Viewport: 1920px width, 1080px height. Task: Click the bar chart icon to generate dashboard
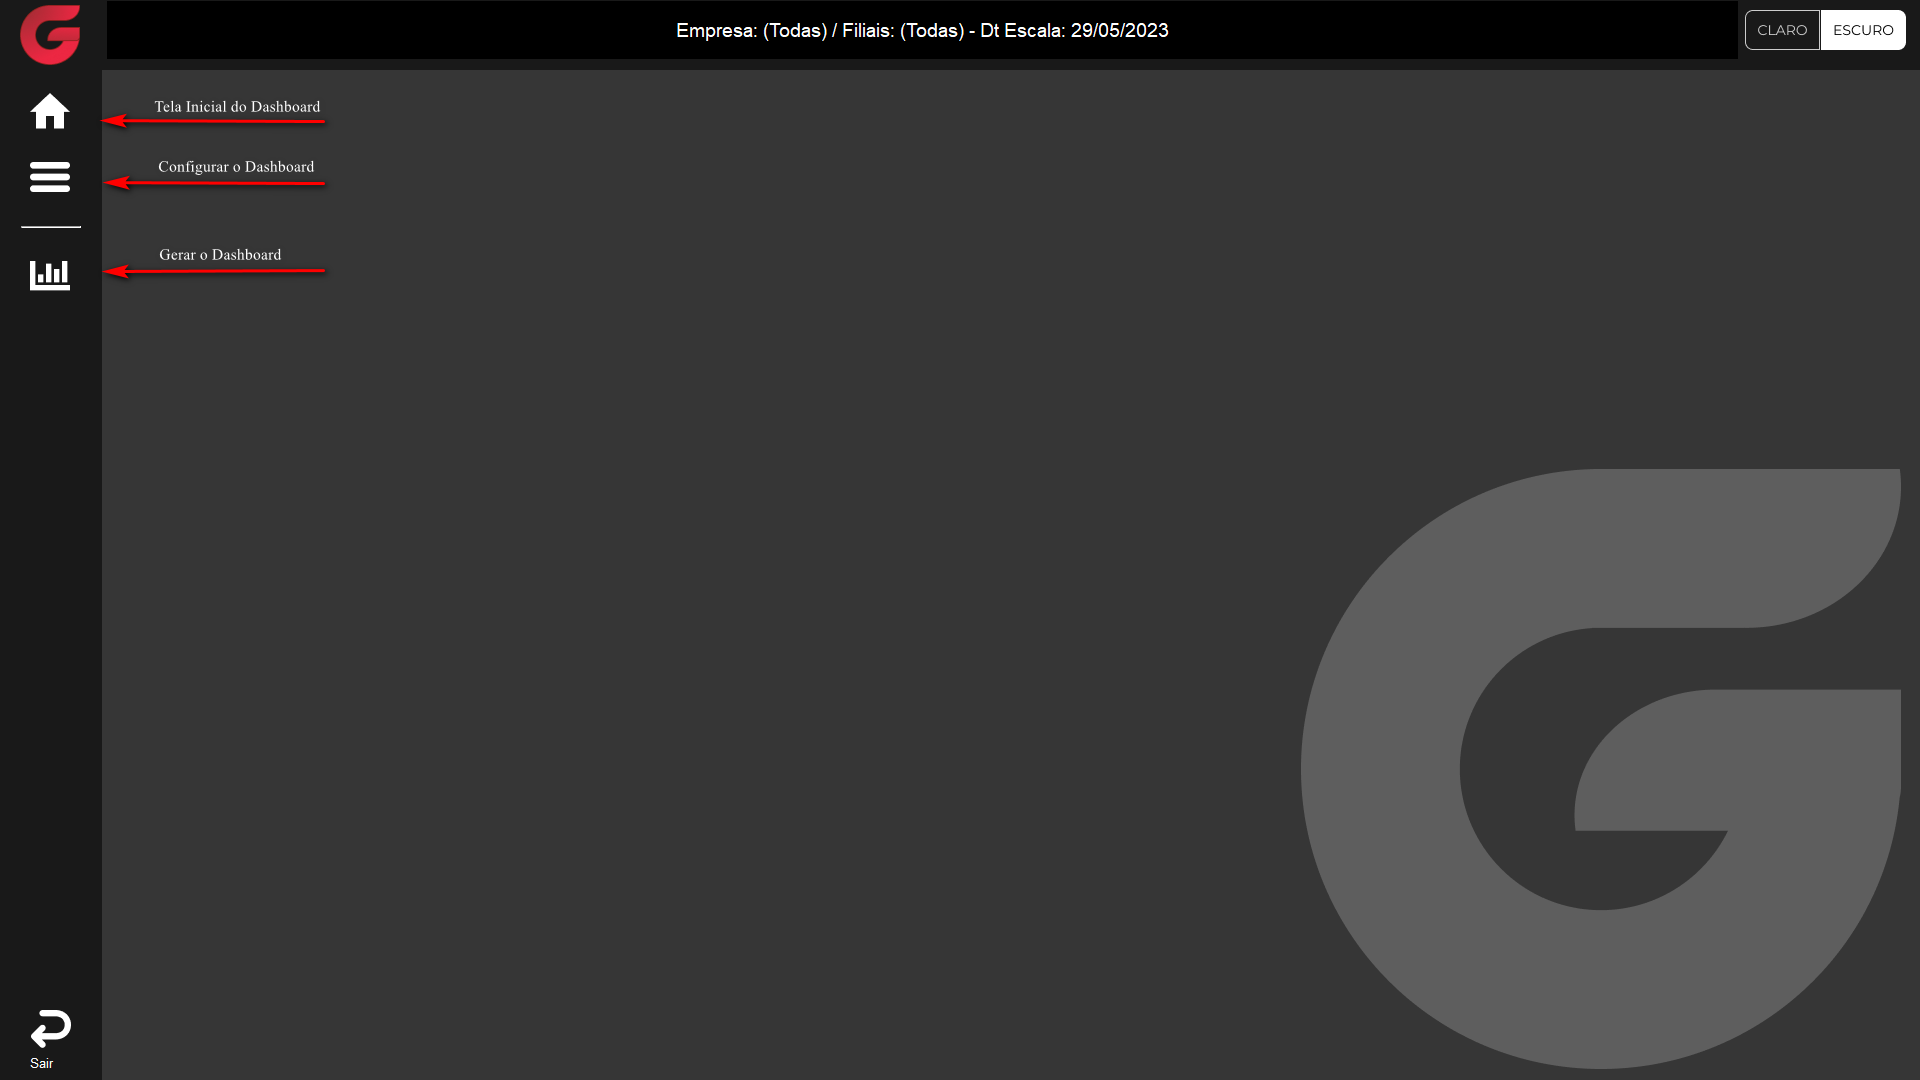point(50,275)
